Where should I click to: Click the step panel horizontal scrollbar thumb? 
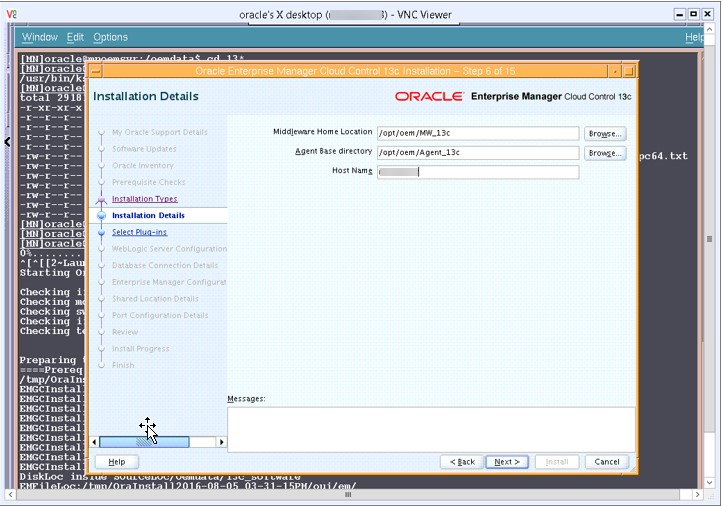coord(144,442)
